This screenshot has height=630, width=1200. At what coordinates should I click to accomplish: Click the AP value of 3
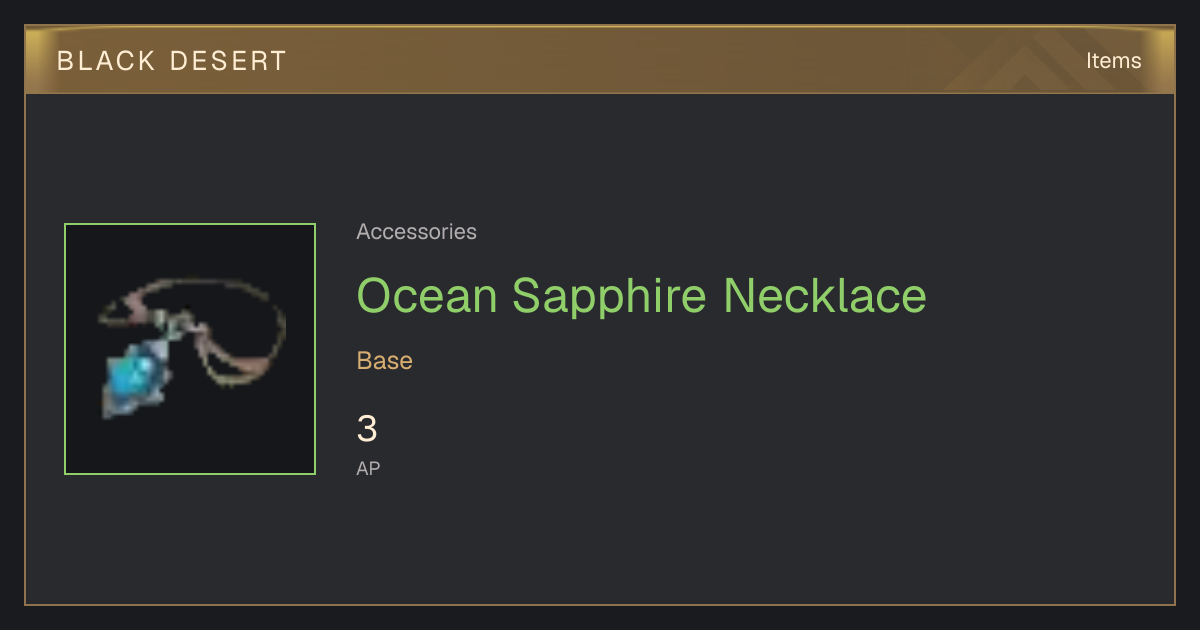[x=367, y=429]
